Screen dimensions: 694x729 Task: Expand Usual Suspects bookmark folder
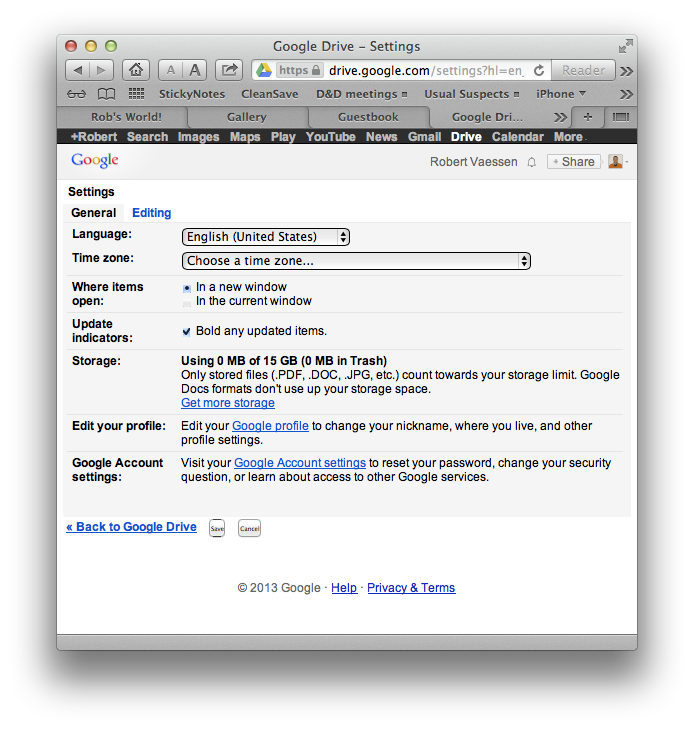(x=471, y=94)
